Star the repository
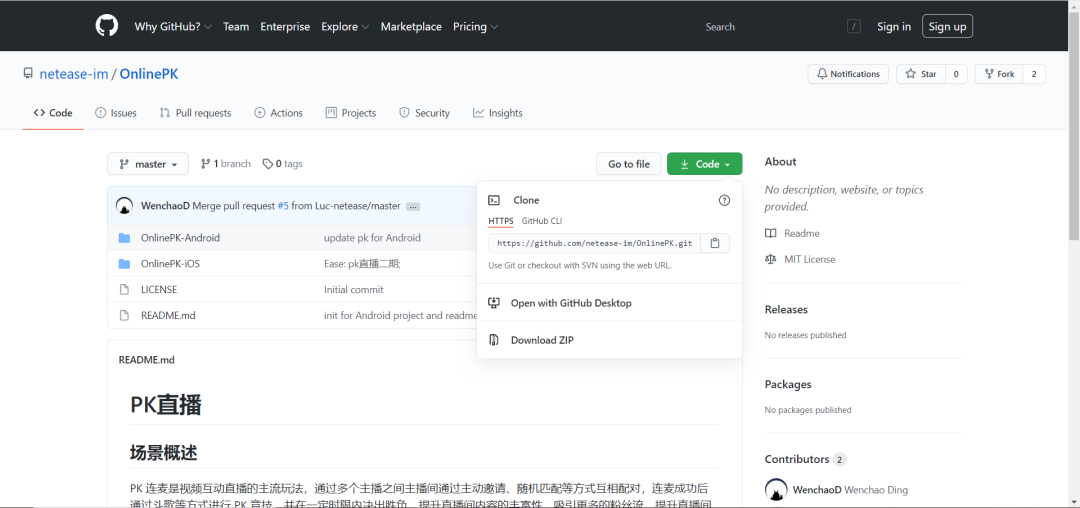 tap(920, 74)
